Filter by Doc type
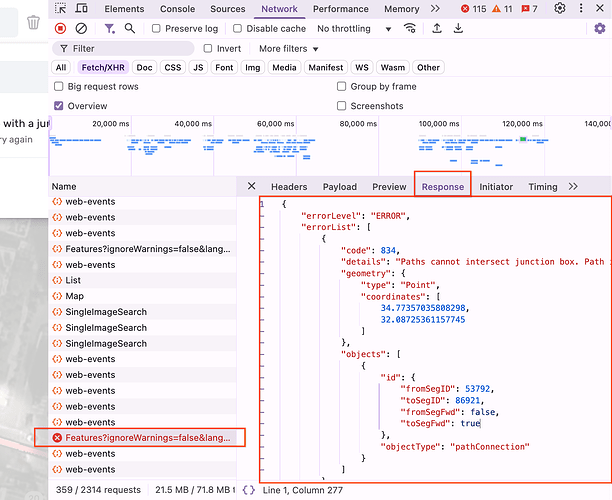612x500 pixels. (144, 68)
